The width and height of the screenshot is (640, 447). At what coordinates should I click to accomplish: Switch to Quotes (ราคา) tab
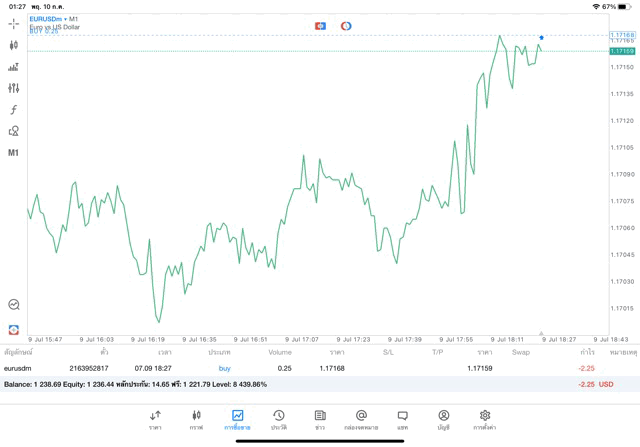click(x=155, y=419)
